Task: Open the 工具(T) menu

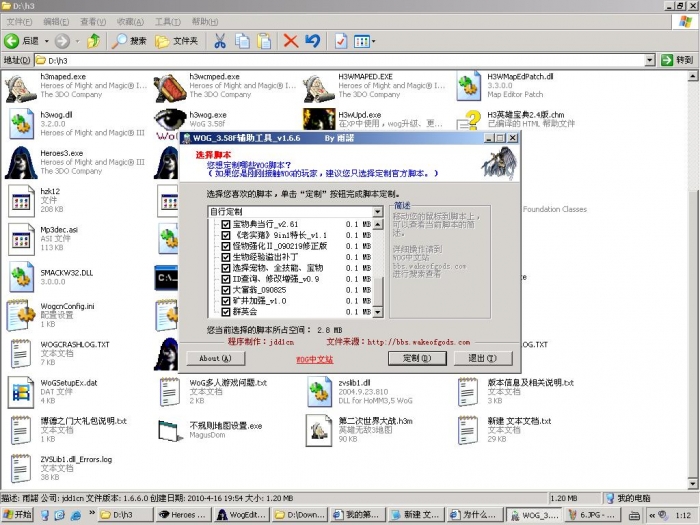Action: (x=167, y=21)
